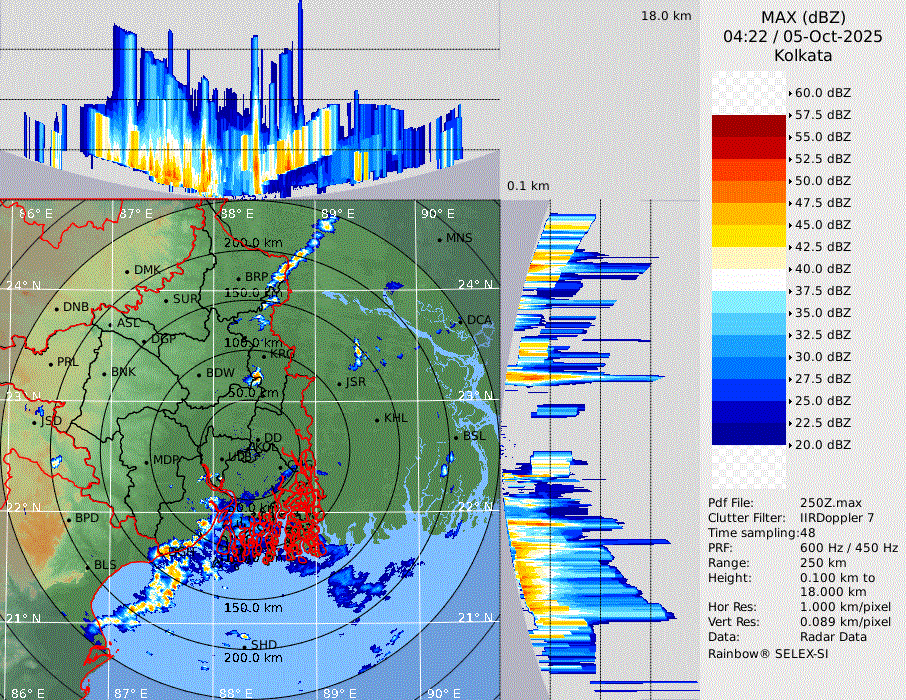Select the 20.0 dBZ legend label
Viewport: 906px width, 700px height.
824,444
